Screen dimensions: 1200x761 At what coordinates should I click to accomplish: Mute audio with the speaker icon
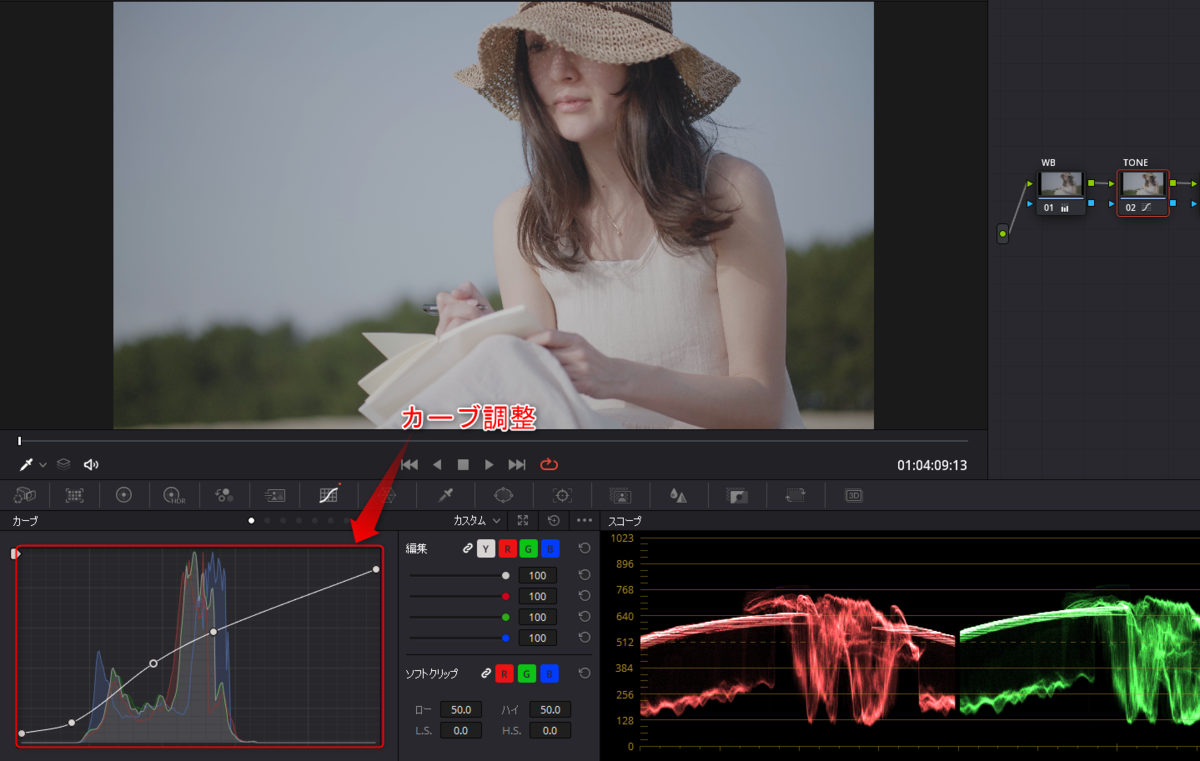91,465
